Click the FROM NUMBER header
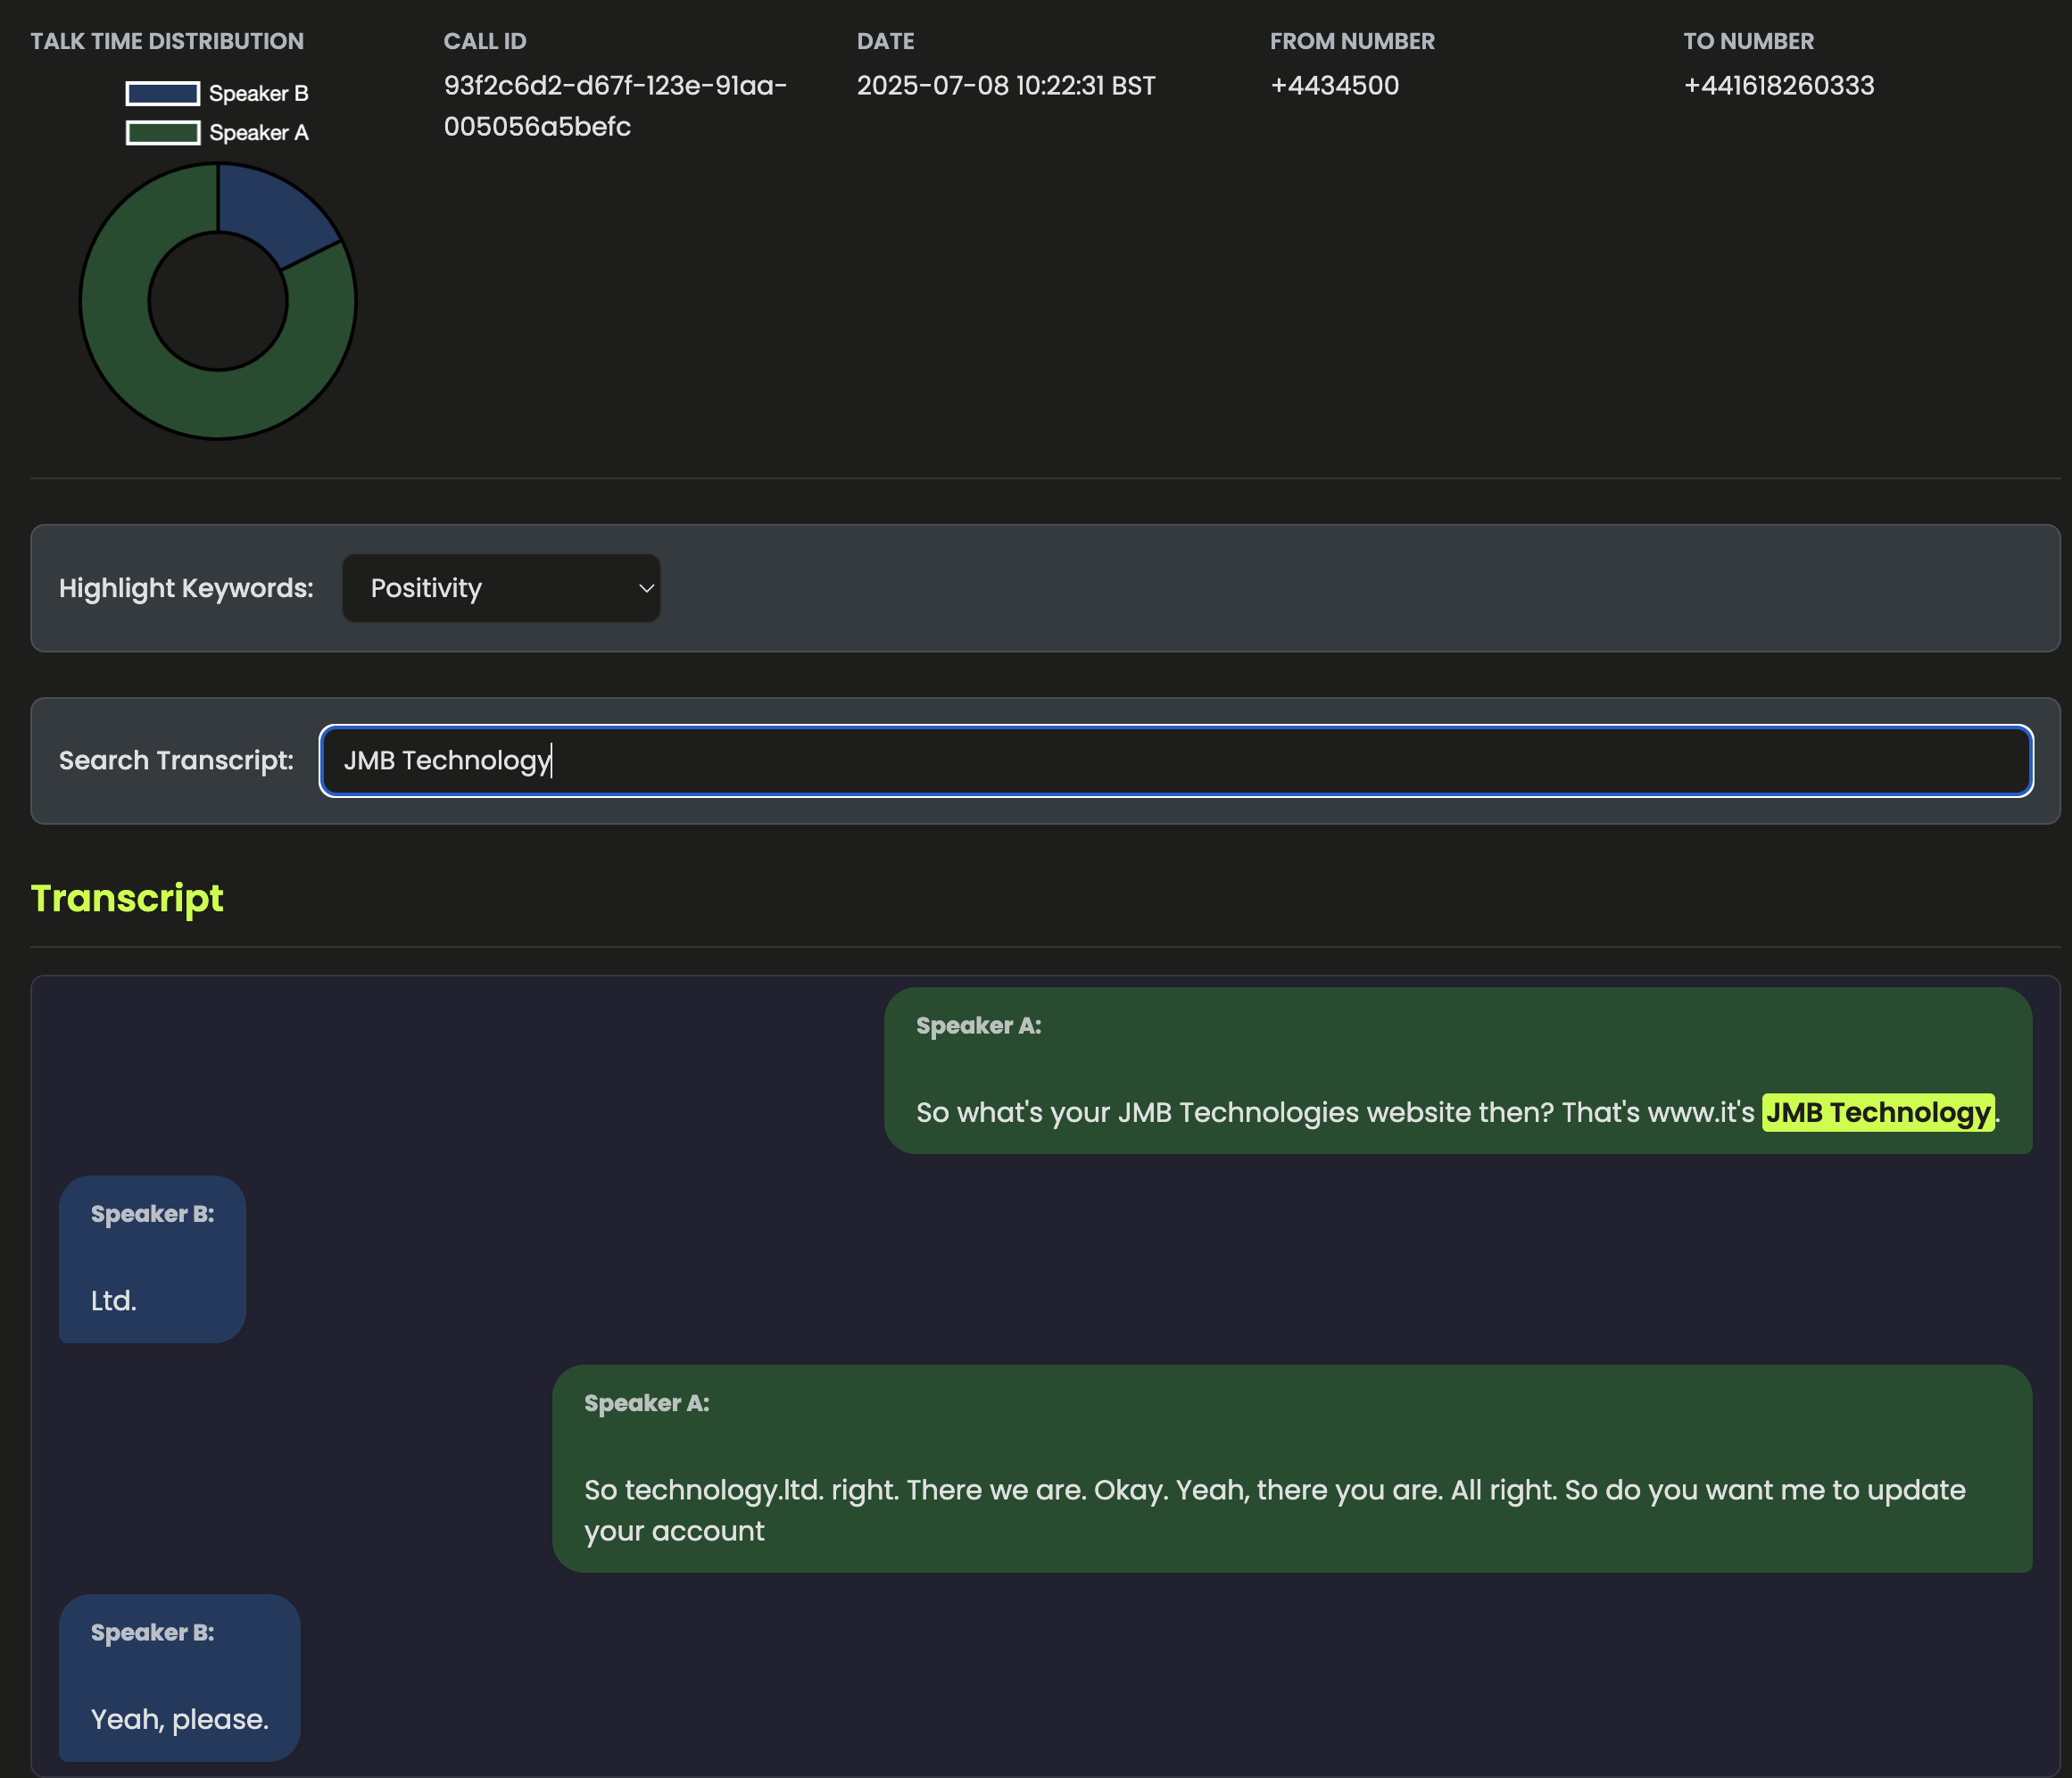 click(1352, 41)
